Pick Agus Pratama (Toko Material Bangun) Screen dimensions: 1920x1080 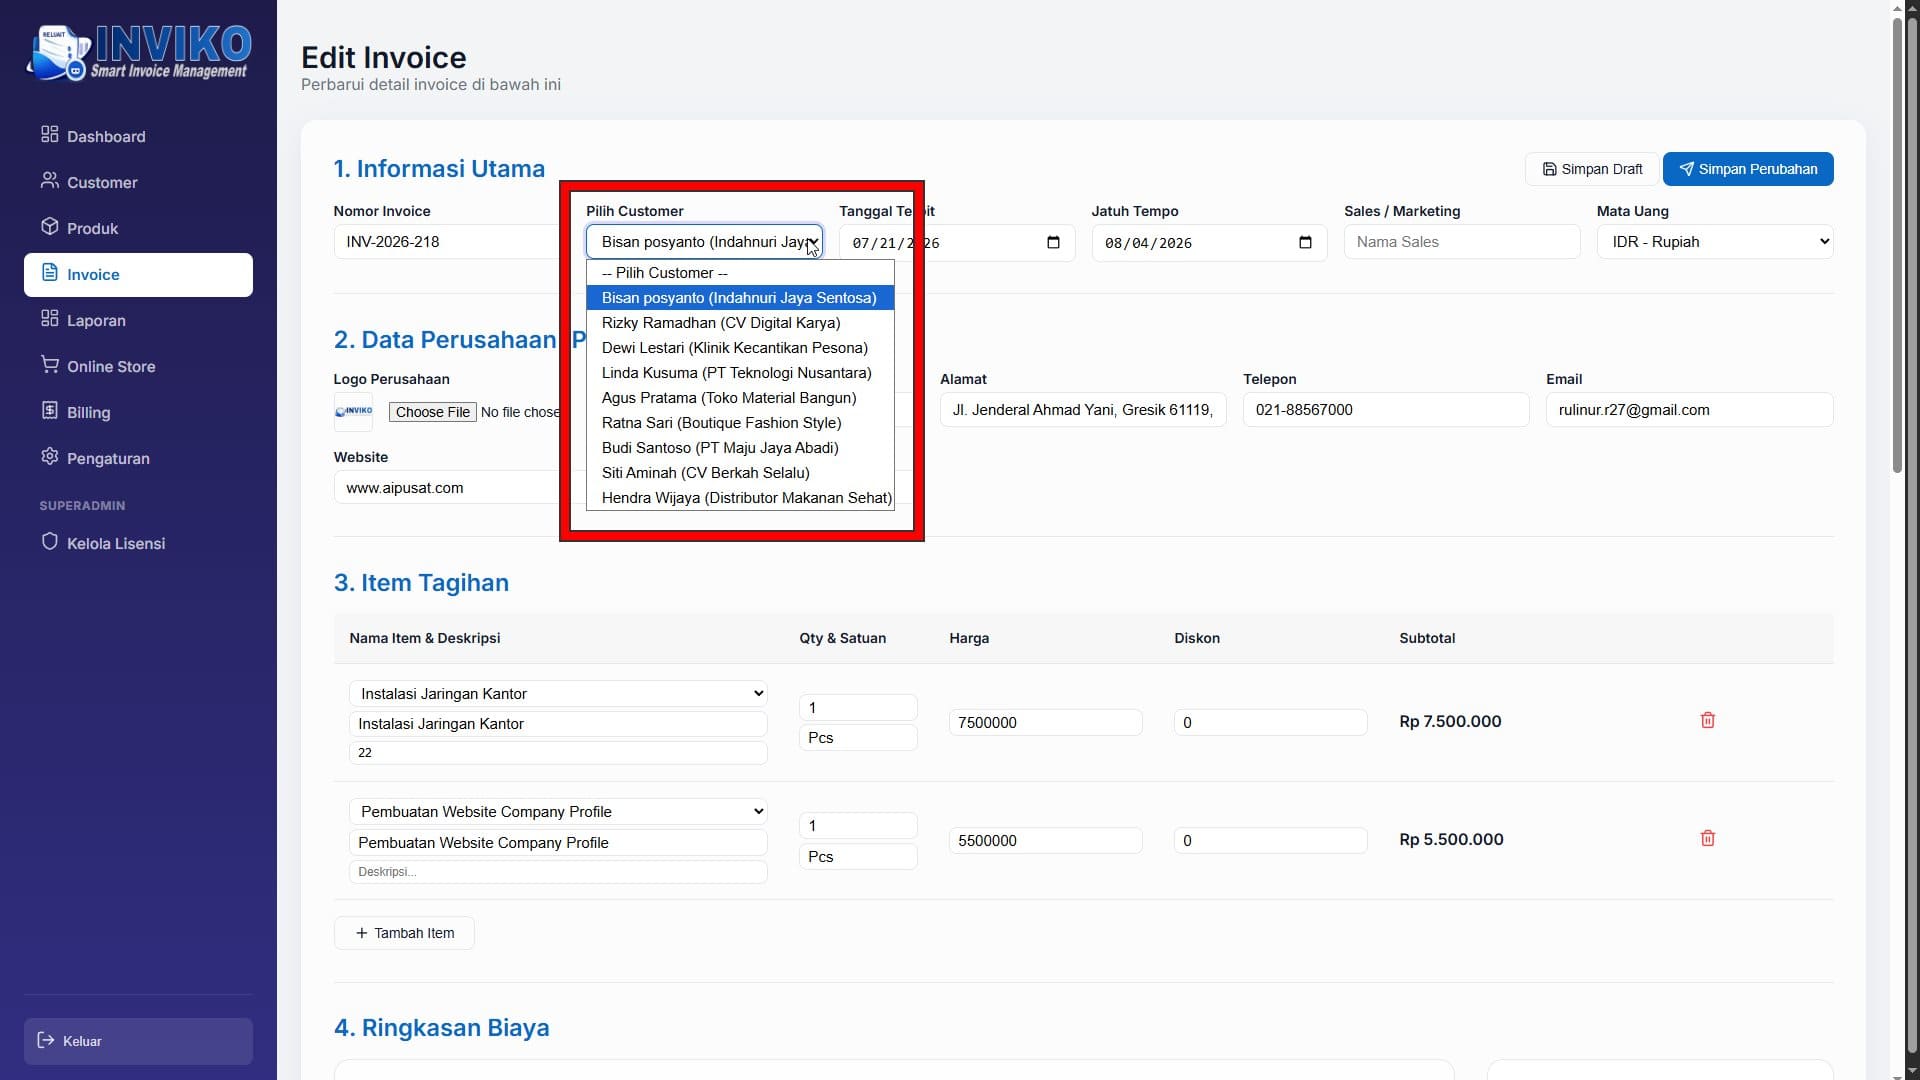pyautogui.click(x=740, y=398)
